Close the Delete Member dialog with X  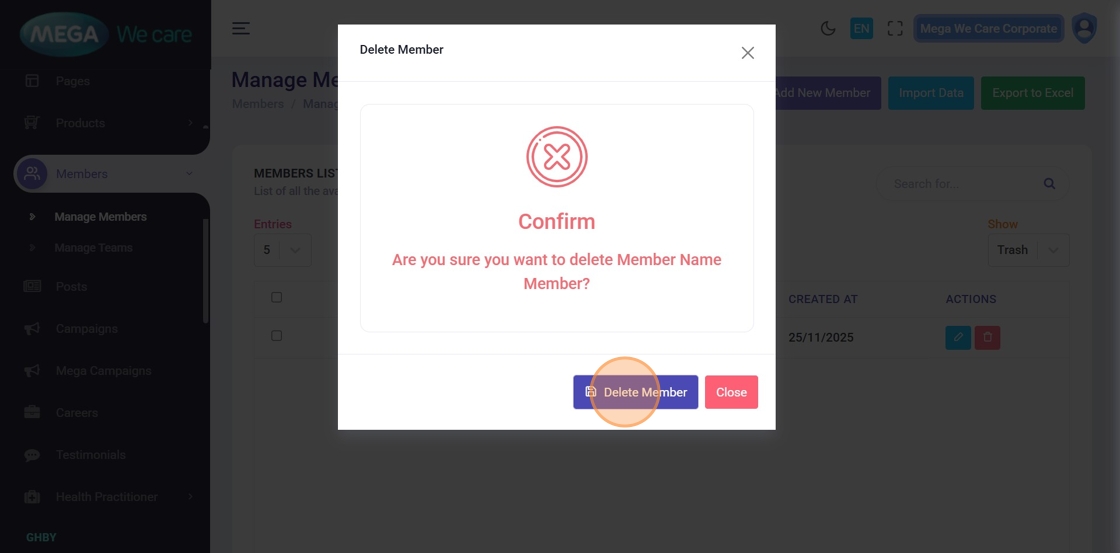(x=747, y=53)
